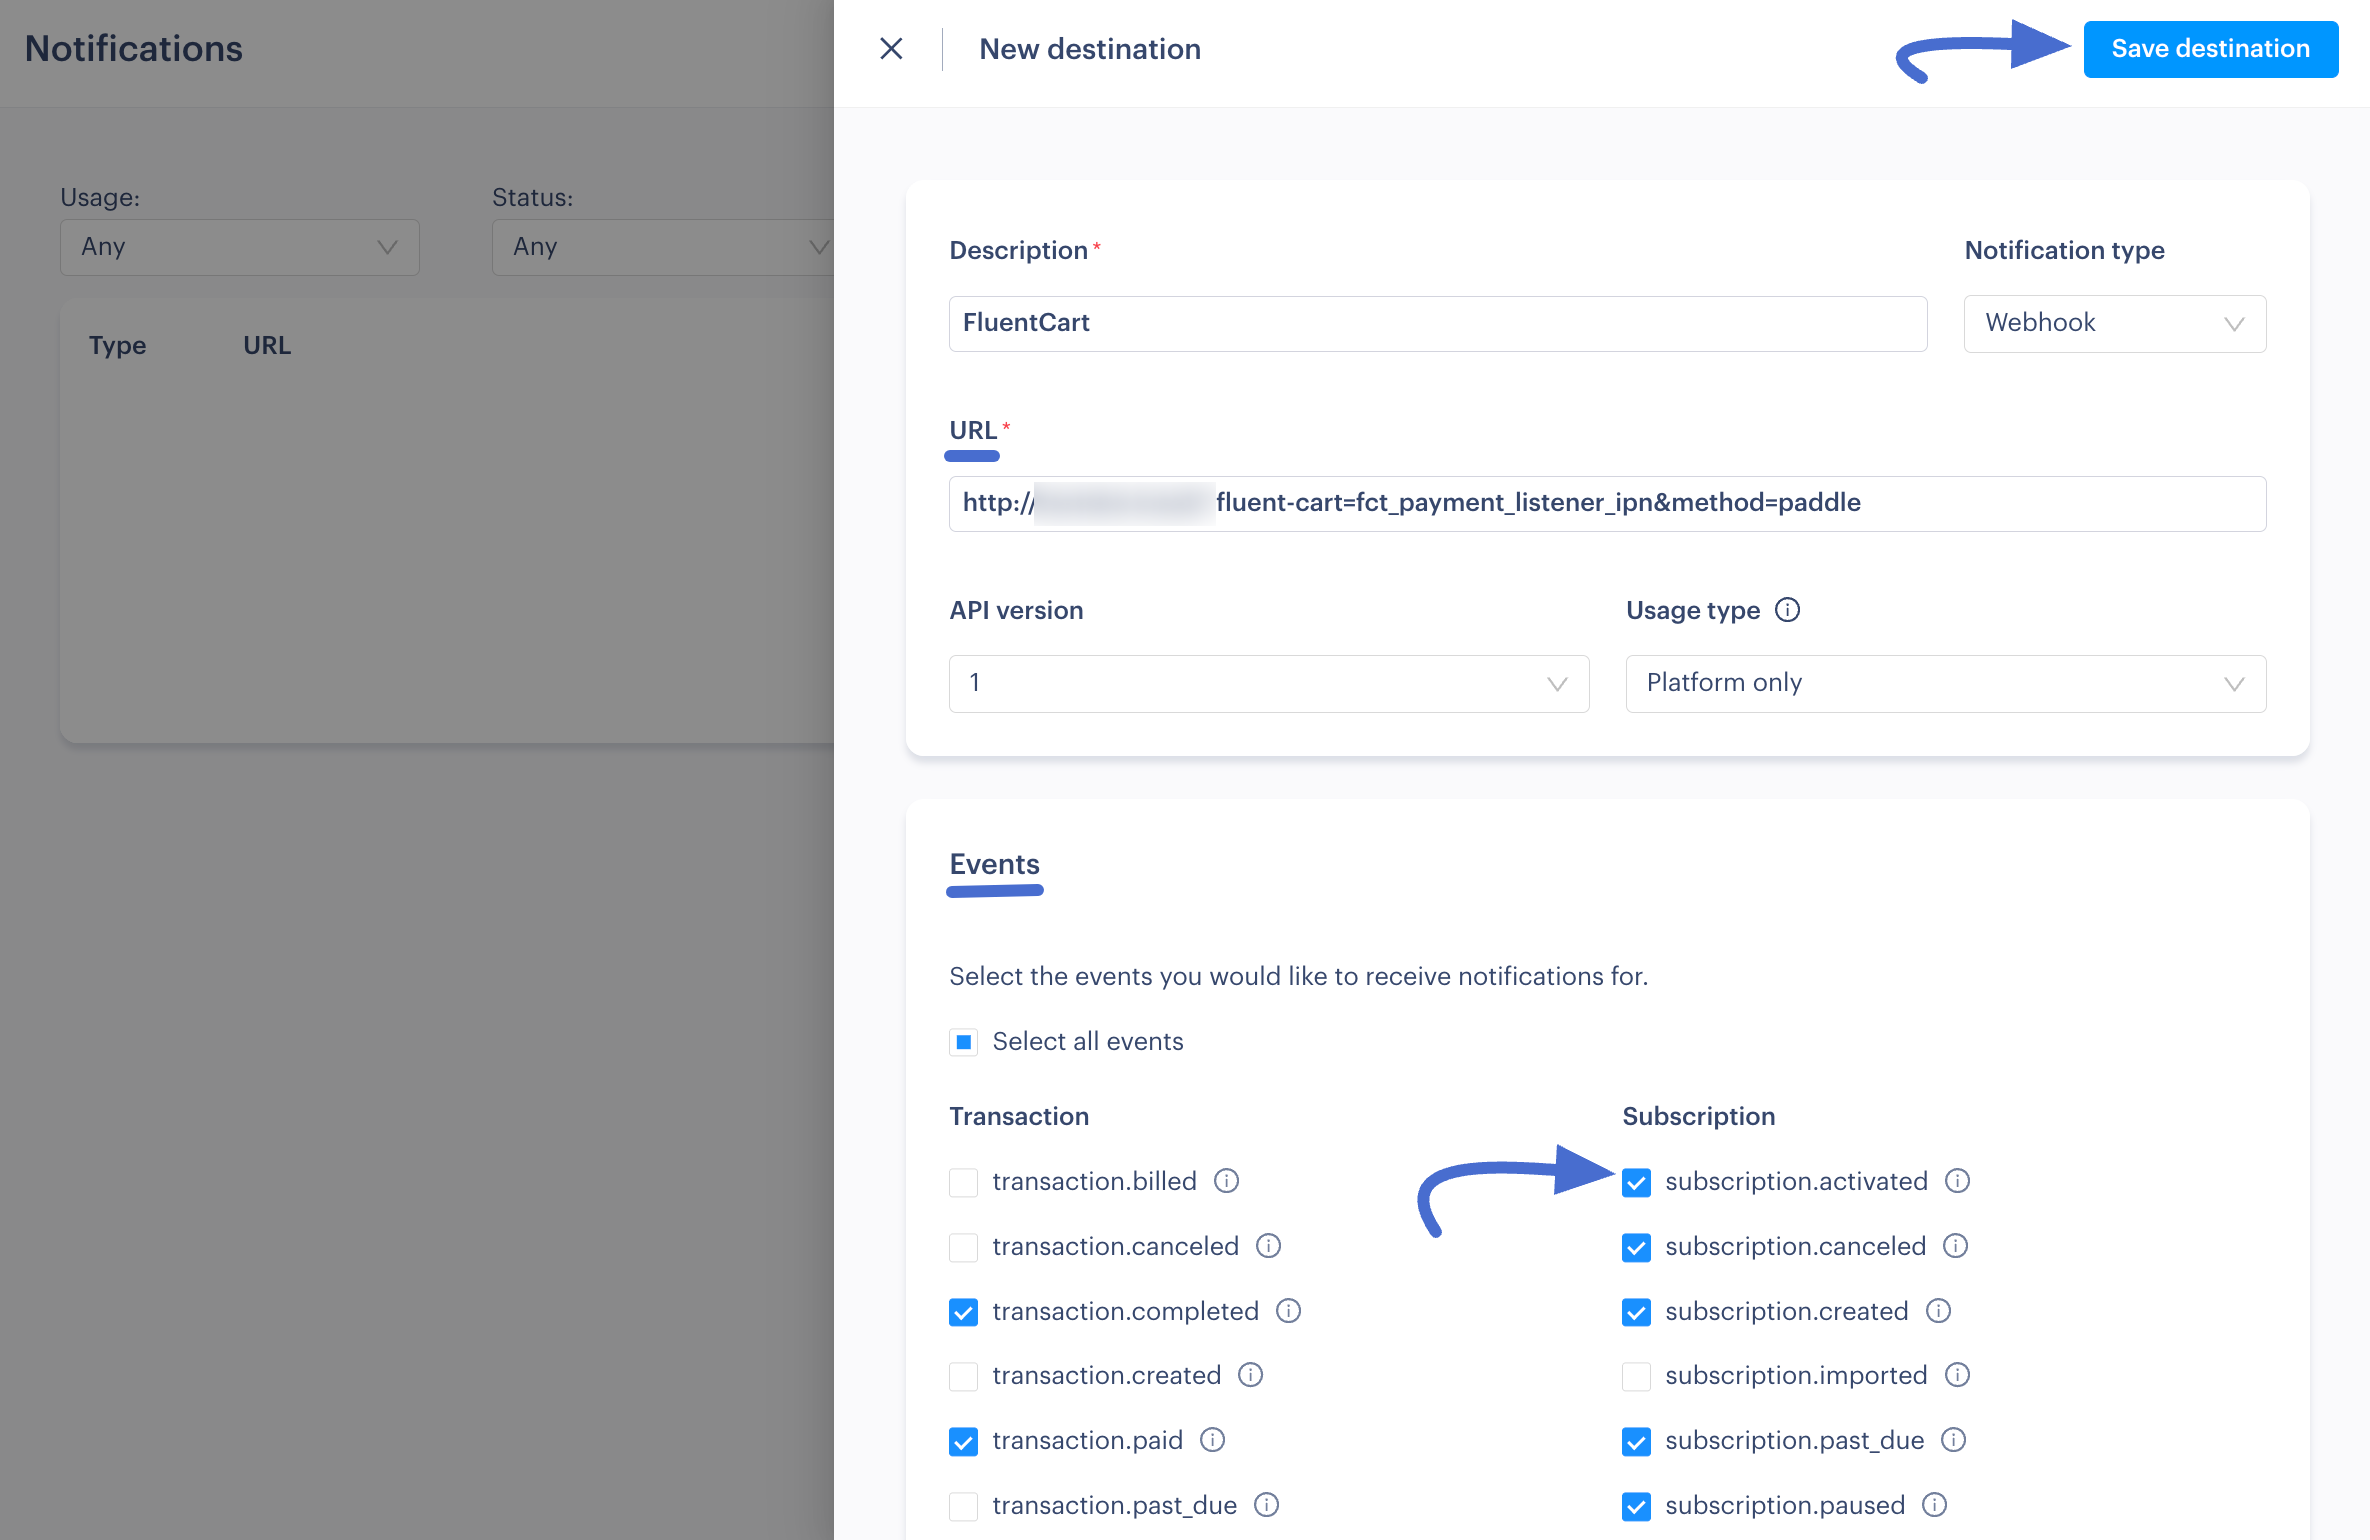
Task: Click info icon beside transaction.completed
Action: pyautogui.click(x=1288, y=1311)
